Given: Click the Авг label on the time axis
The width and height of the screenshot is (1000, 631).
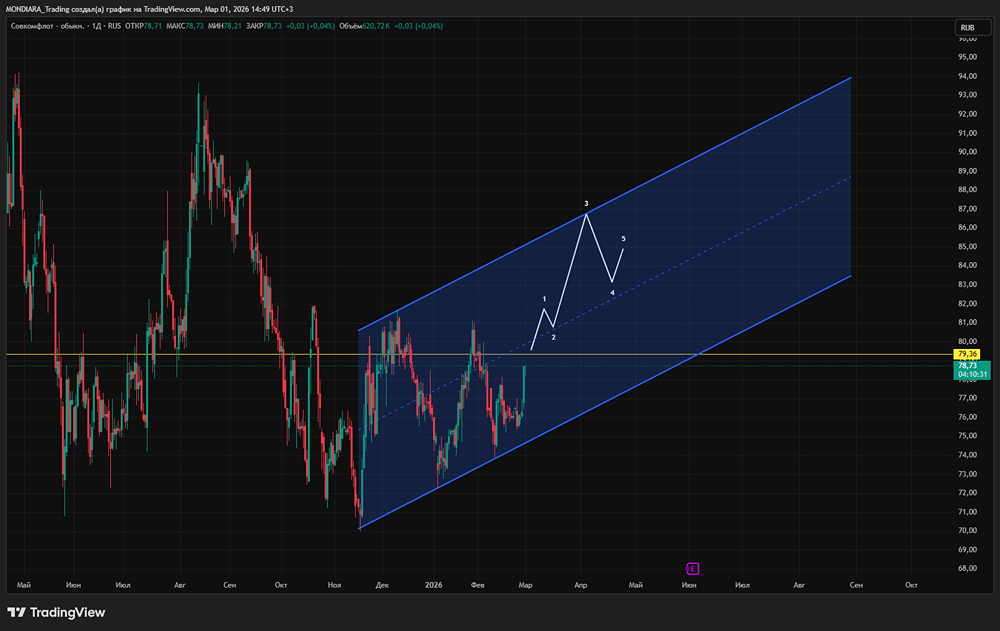Looking at the screenshot, I should tap(180, 583).
